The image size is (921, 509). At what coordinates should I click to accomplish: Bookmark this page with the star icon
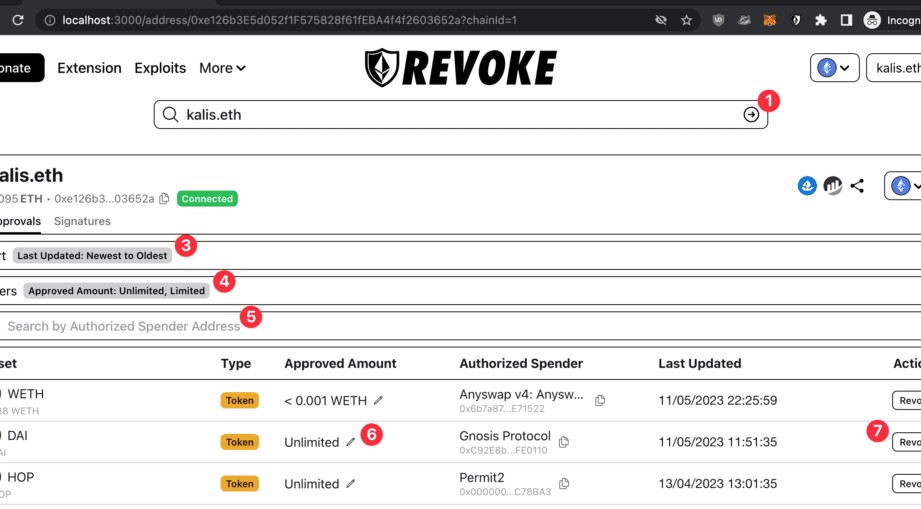coord(686,20)
